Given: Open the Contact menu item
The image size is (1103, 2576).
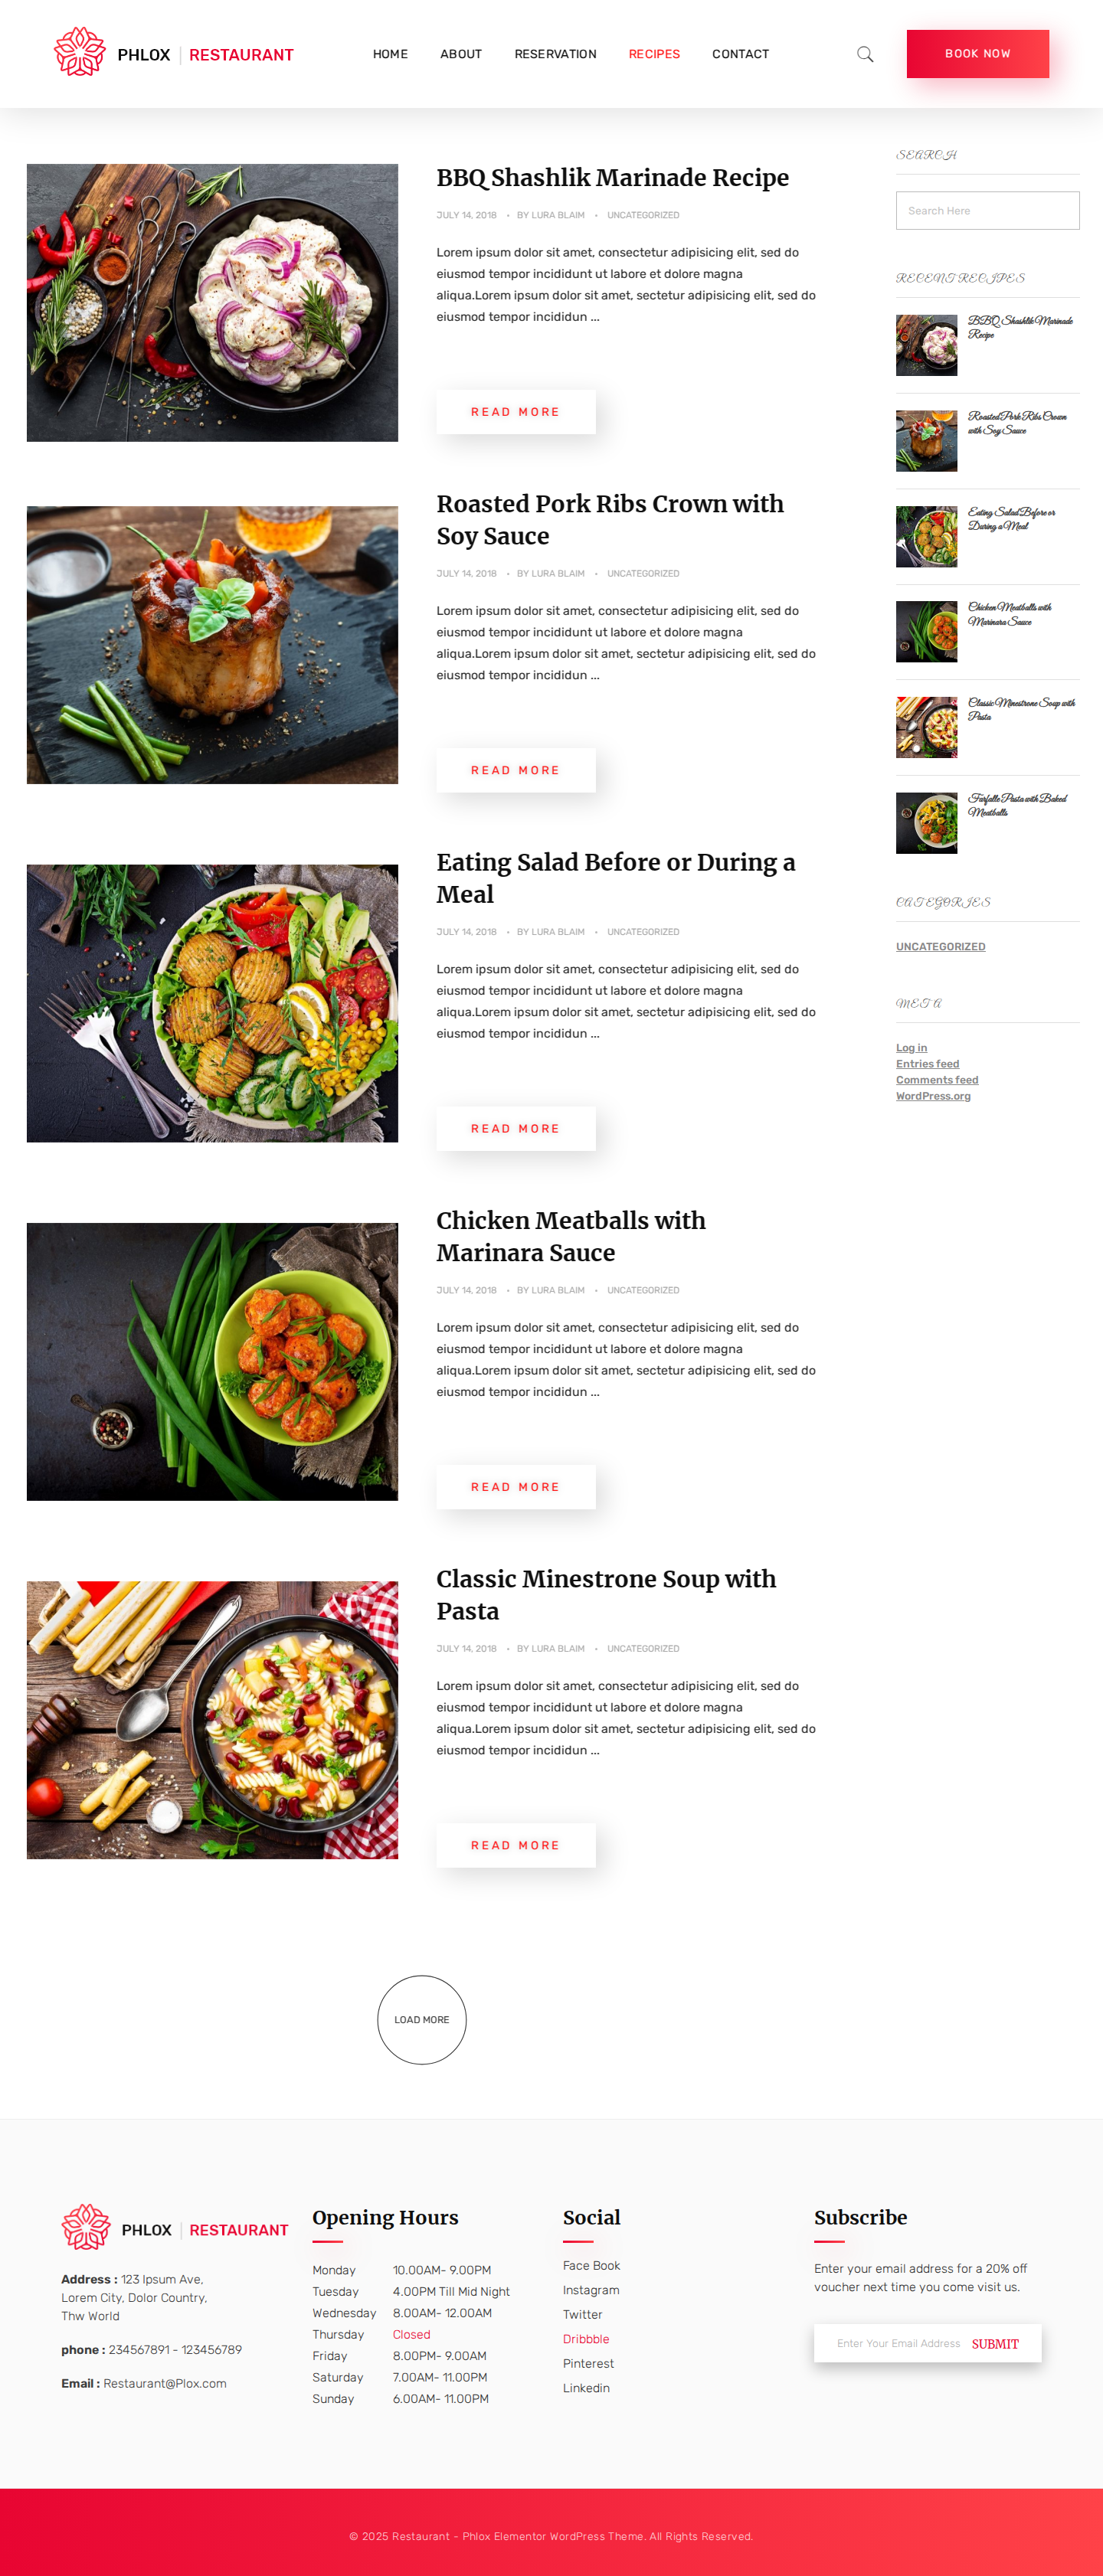Looking at the screenshot, I should coord(740,54).
